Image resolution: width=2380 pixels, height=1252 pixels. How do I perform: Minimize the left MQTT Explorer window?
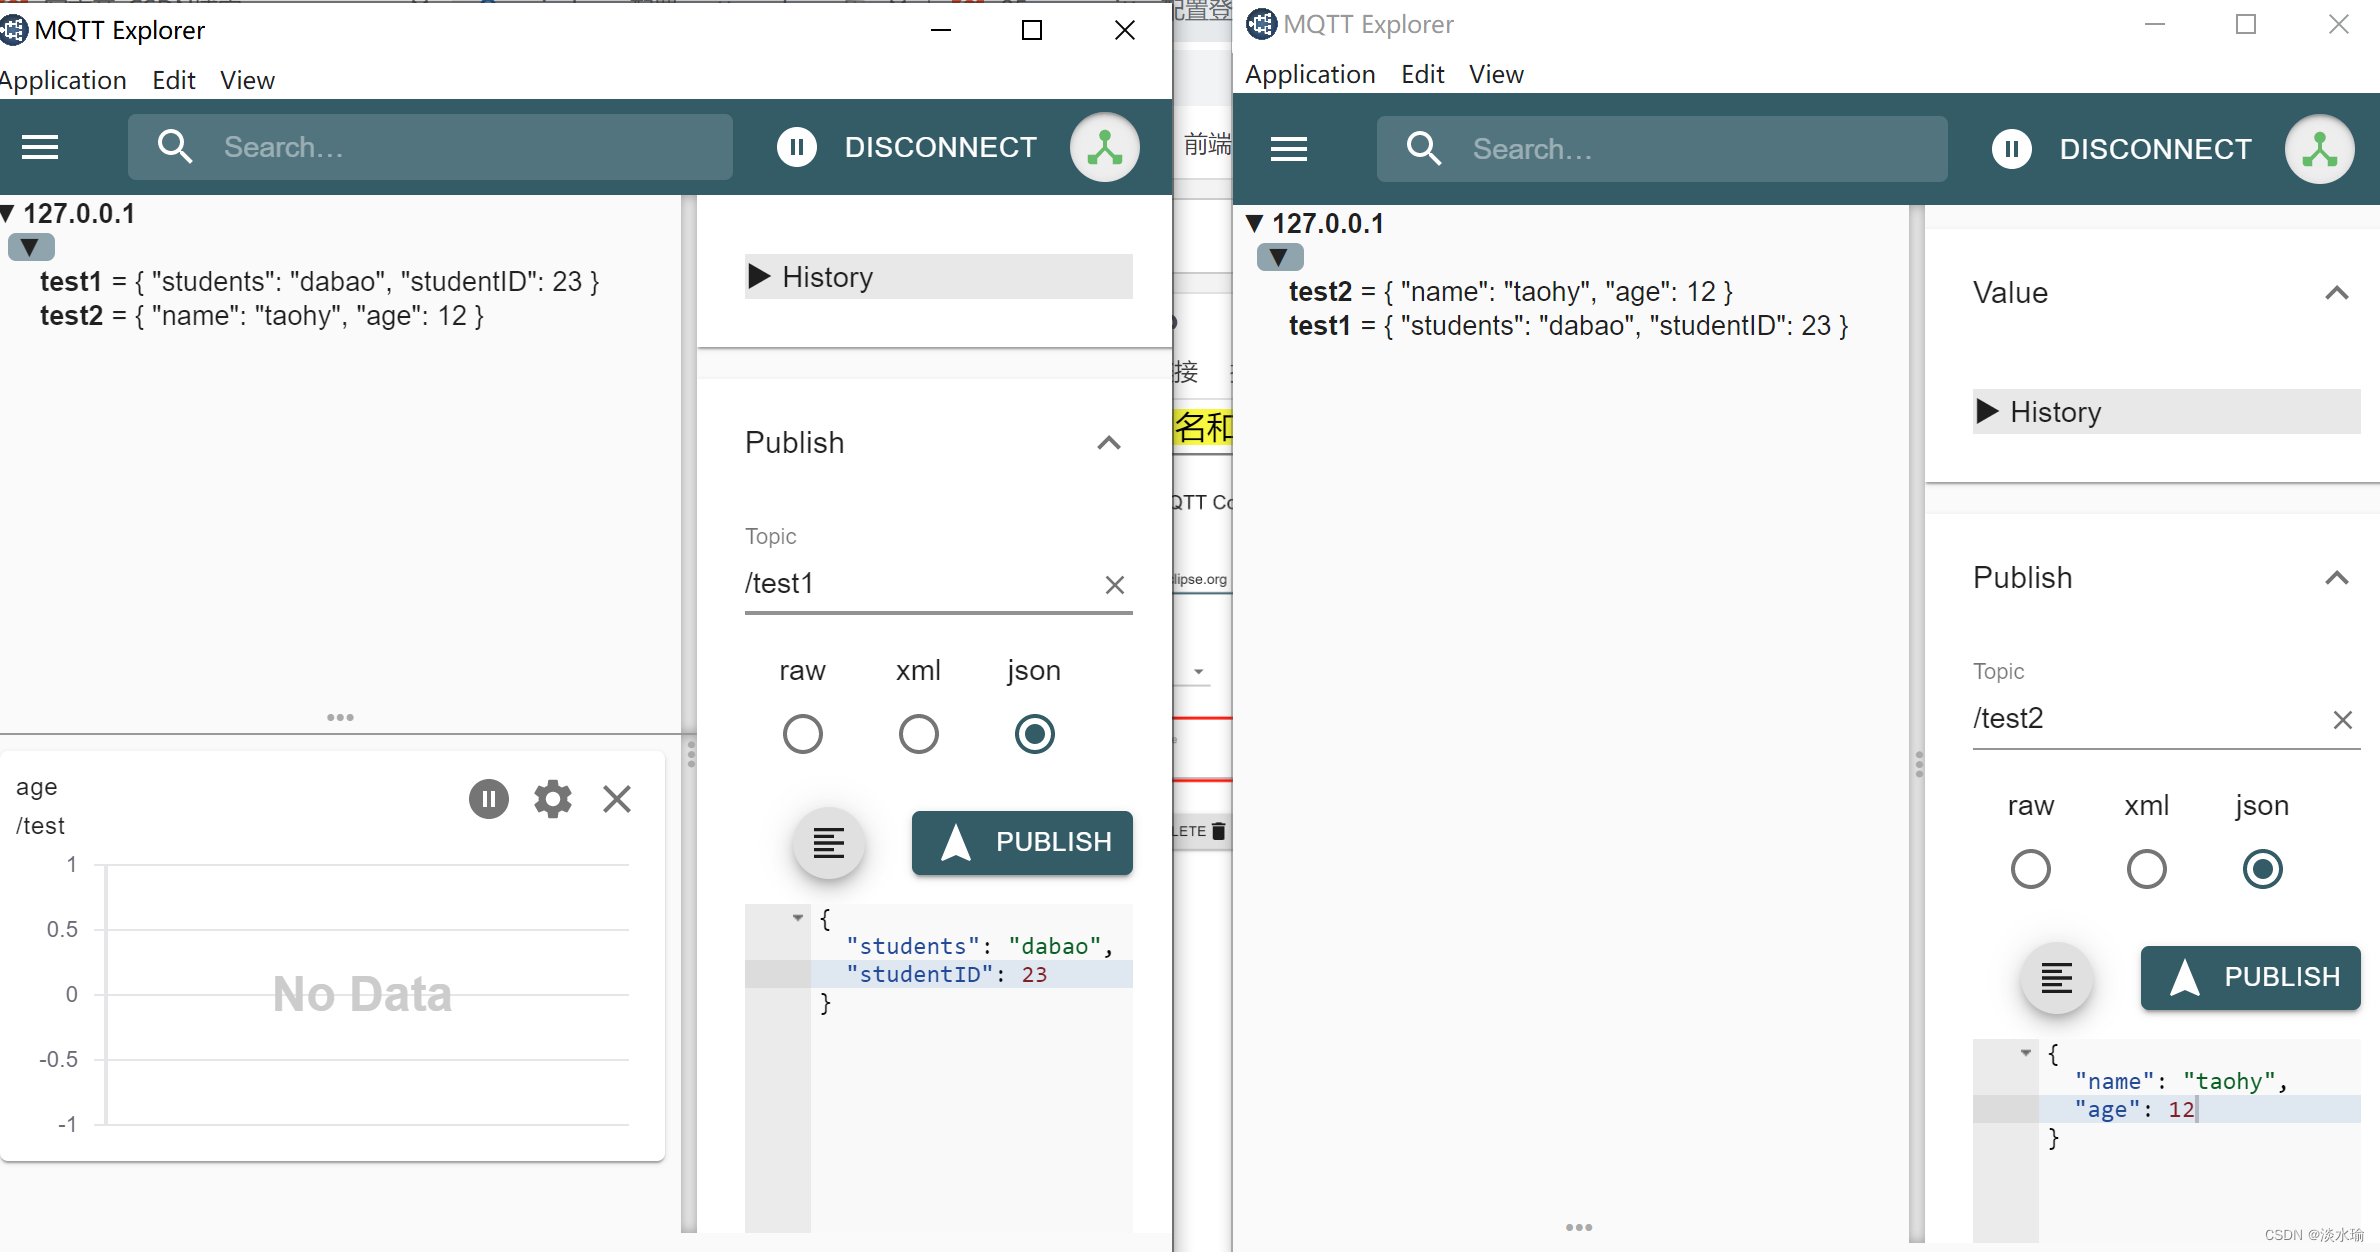(941, 30)
